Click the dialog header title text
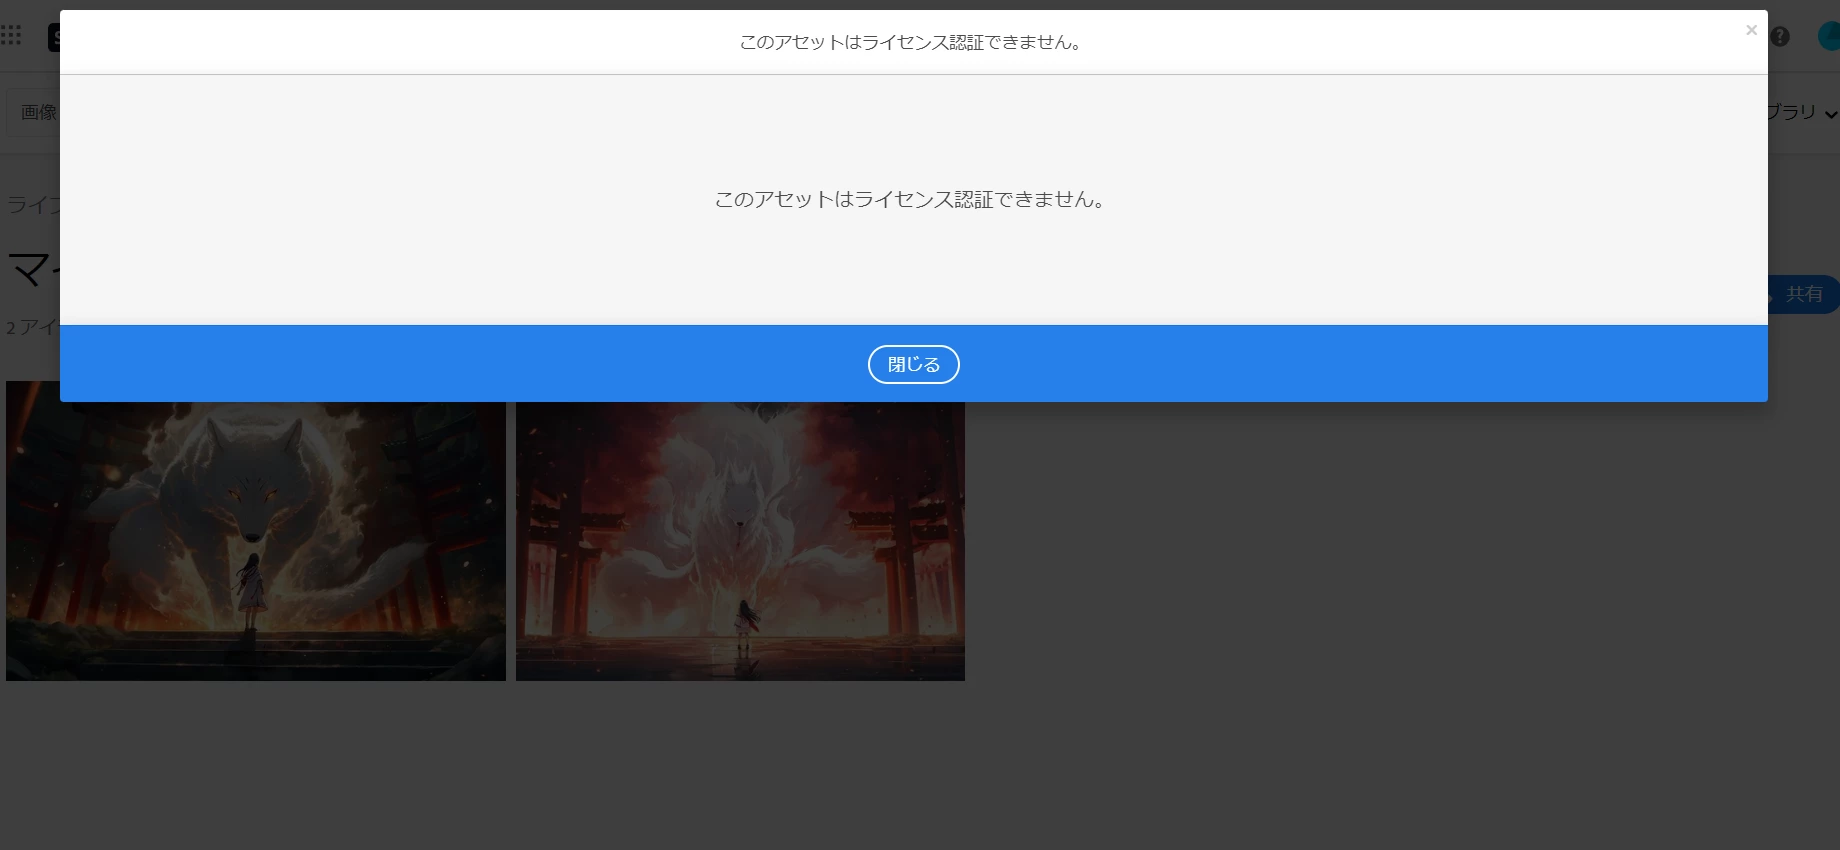 tap(911, 42)
